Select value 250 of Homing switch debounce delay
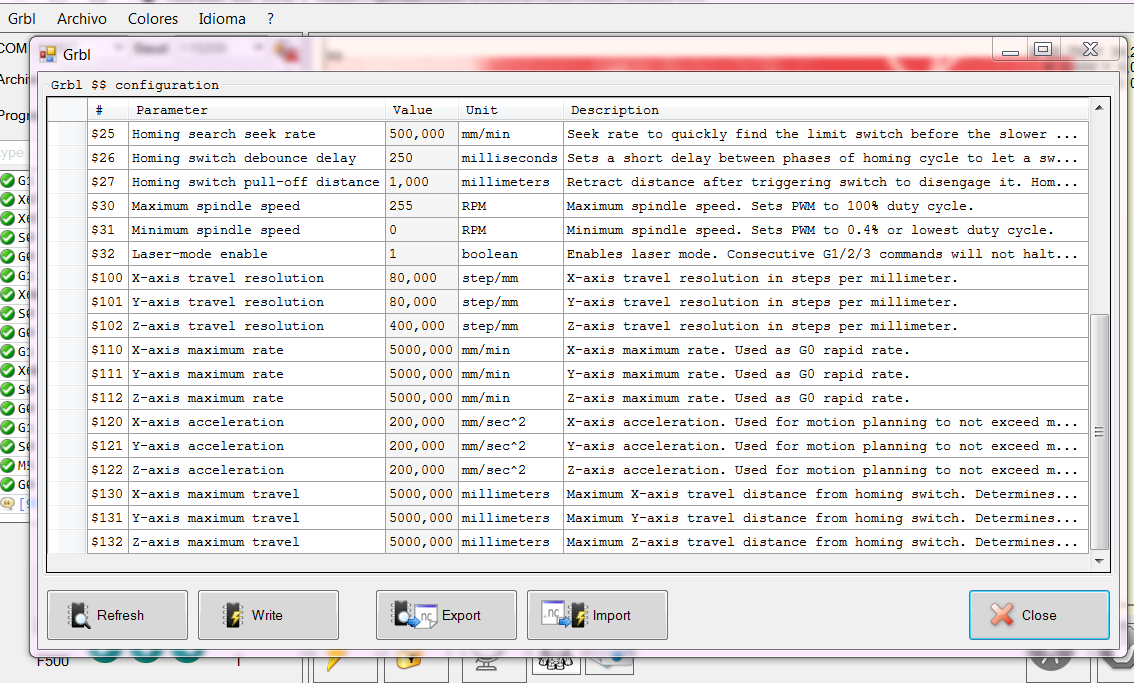The height and width of the screenshot is (683, 1134). click(422, 158)
